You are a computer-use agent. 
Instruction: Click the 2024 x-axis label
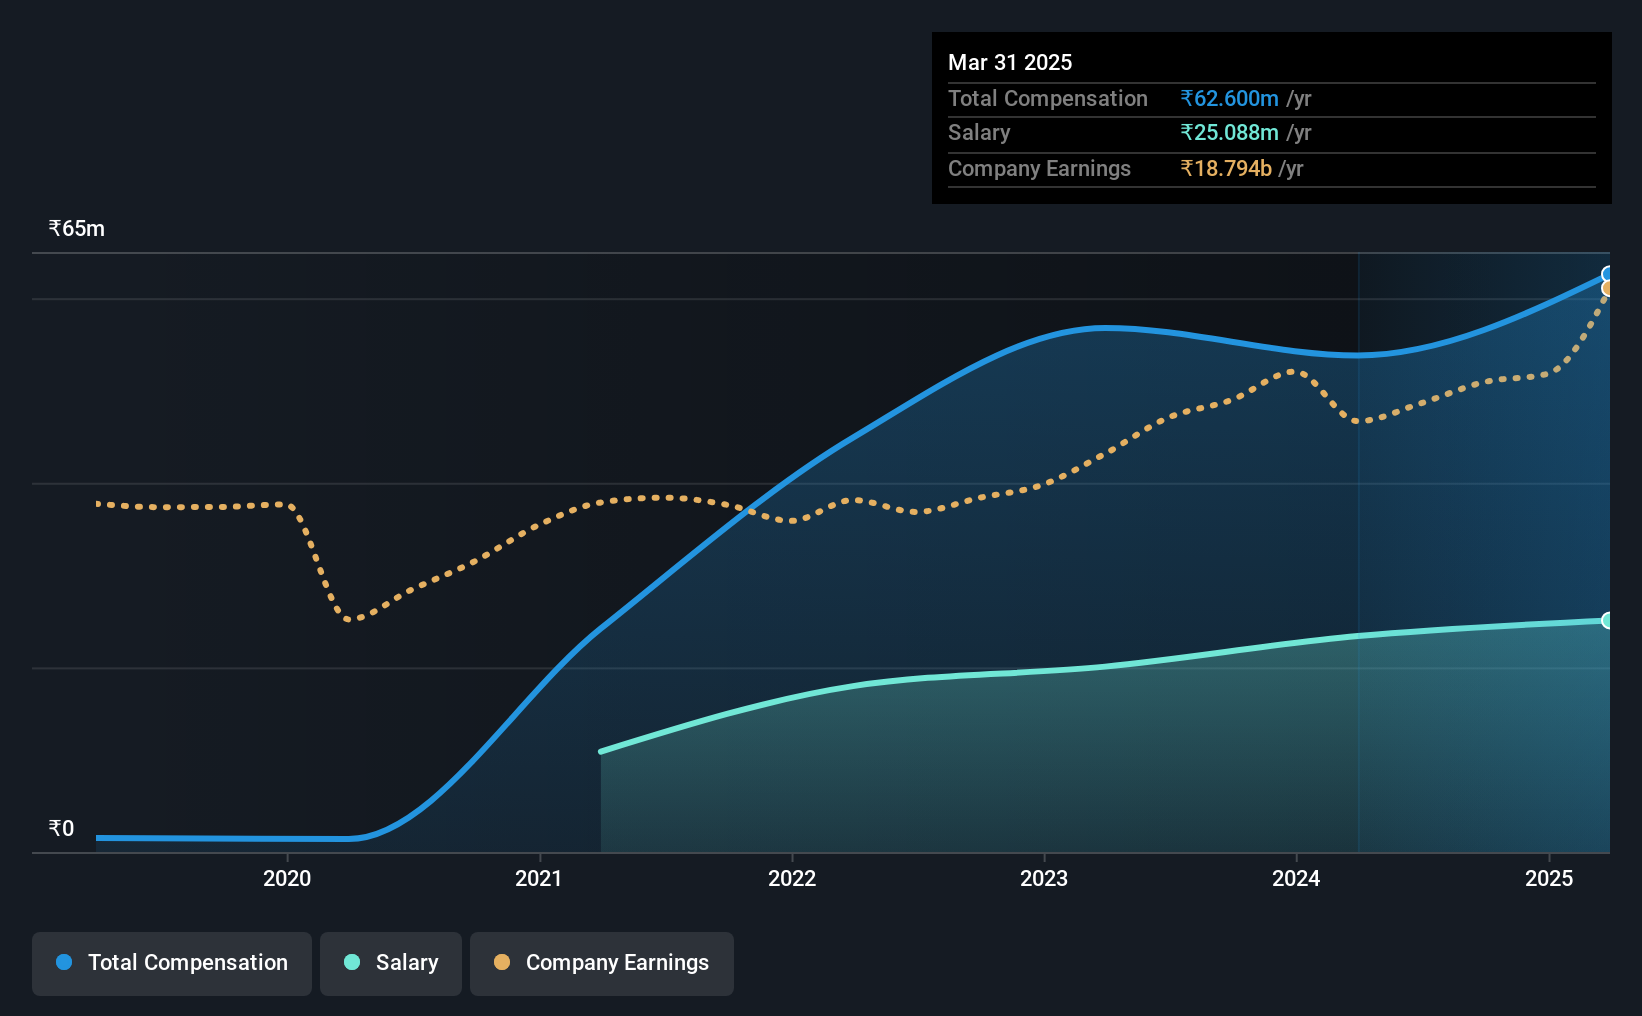(1296, 878)
